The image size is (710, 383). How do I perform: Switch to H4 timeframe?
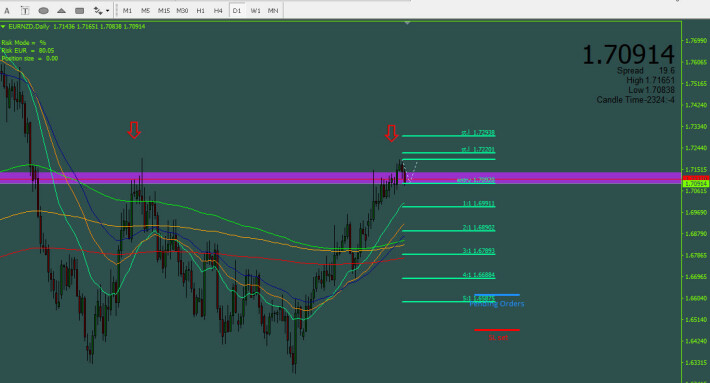tap(218, 10)
